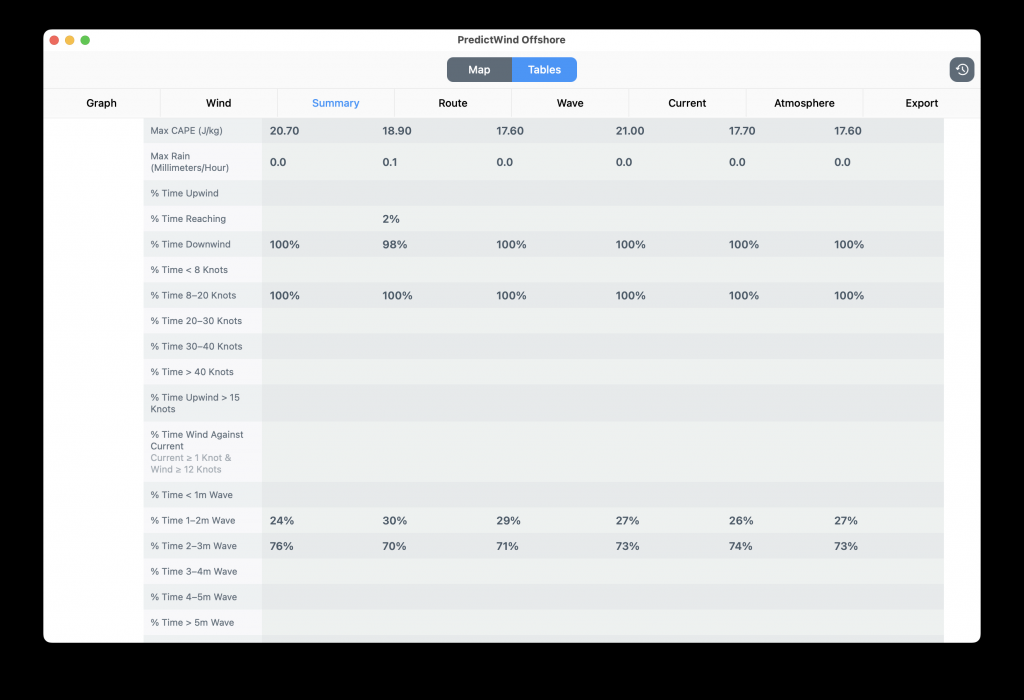Click the 2% Time Reaching value
This screenshot has width=1024, height=700.
pos(391,219)
